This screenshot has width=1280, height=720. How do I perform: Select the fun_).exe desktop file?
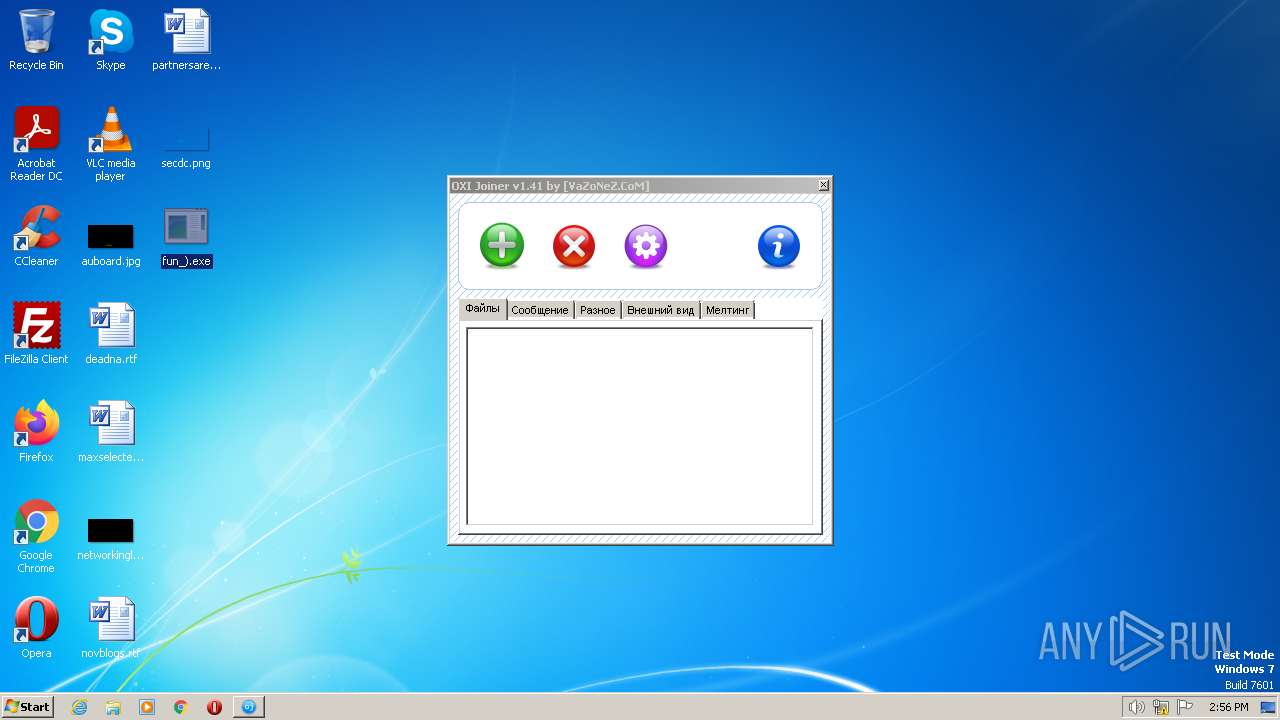[x=186, y=236]
